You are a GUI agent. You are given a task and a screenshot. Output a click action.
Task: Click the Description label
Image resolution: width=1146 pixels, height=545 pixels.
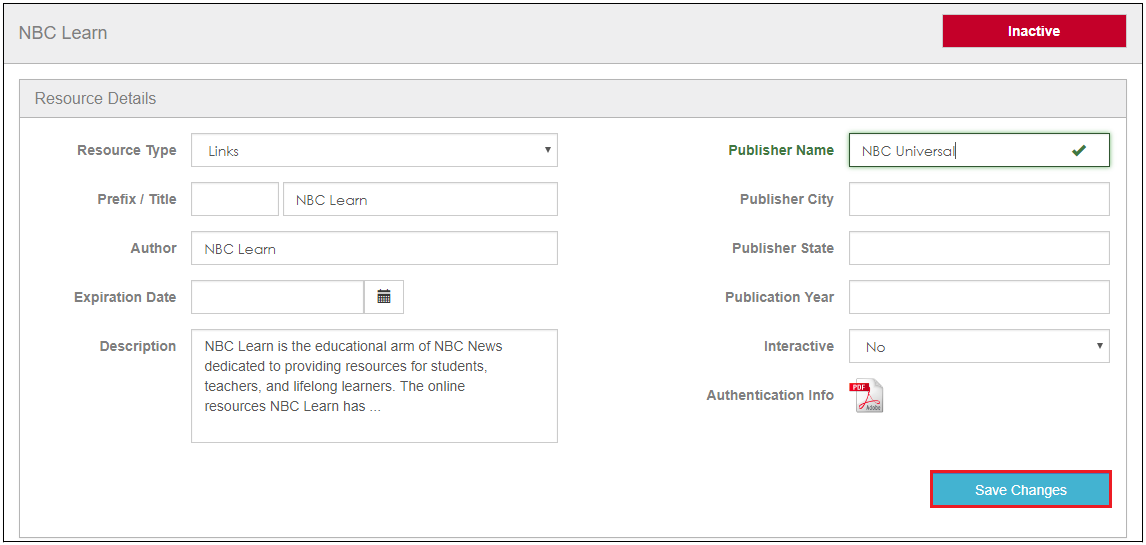(138, 346)
